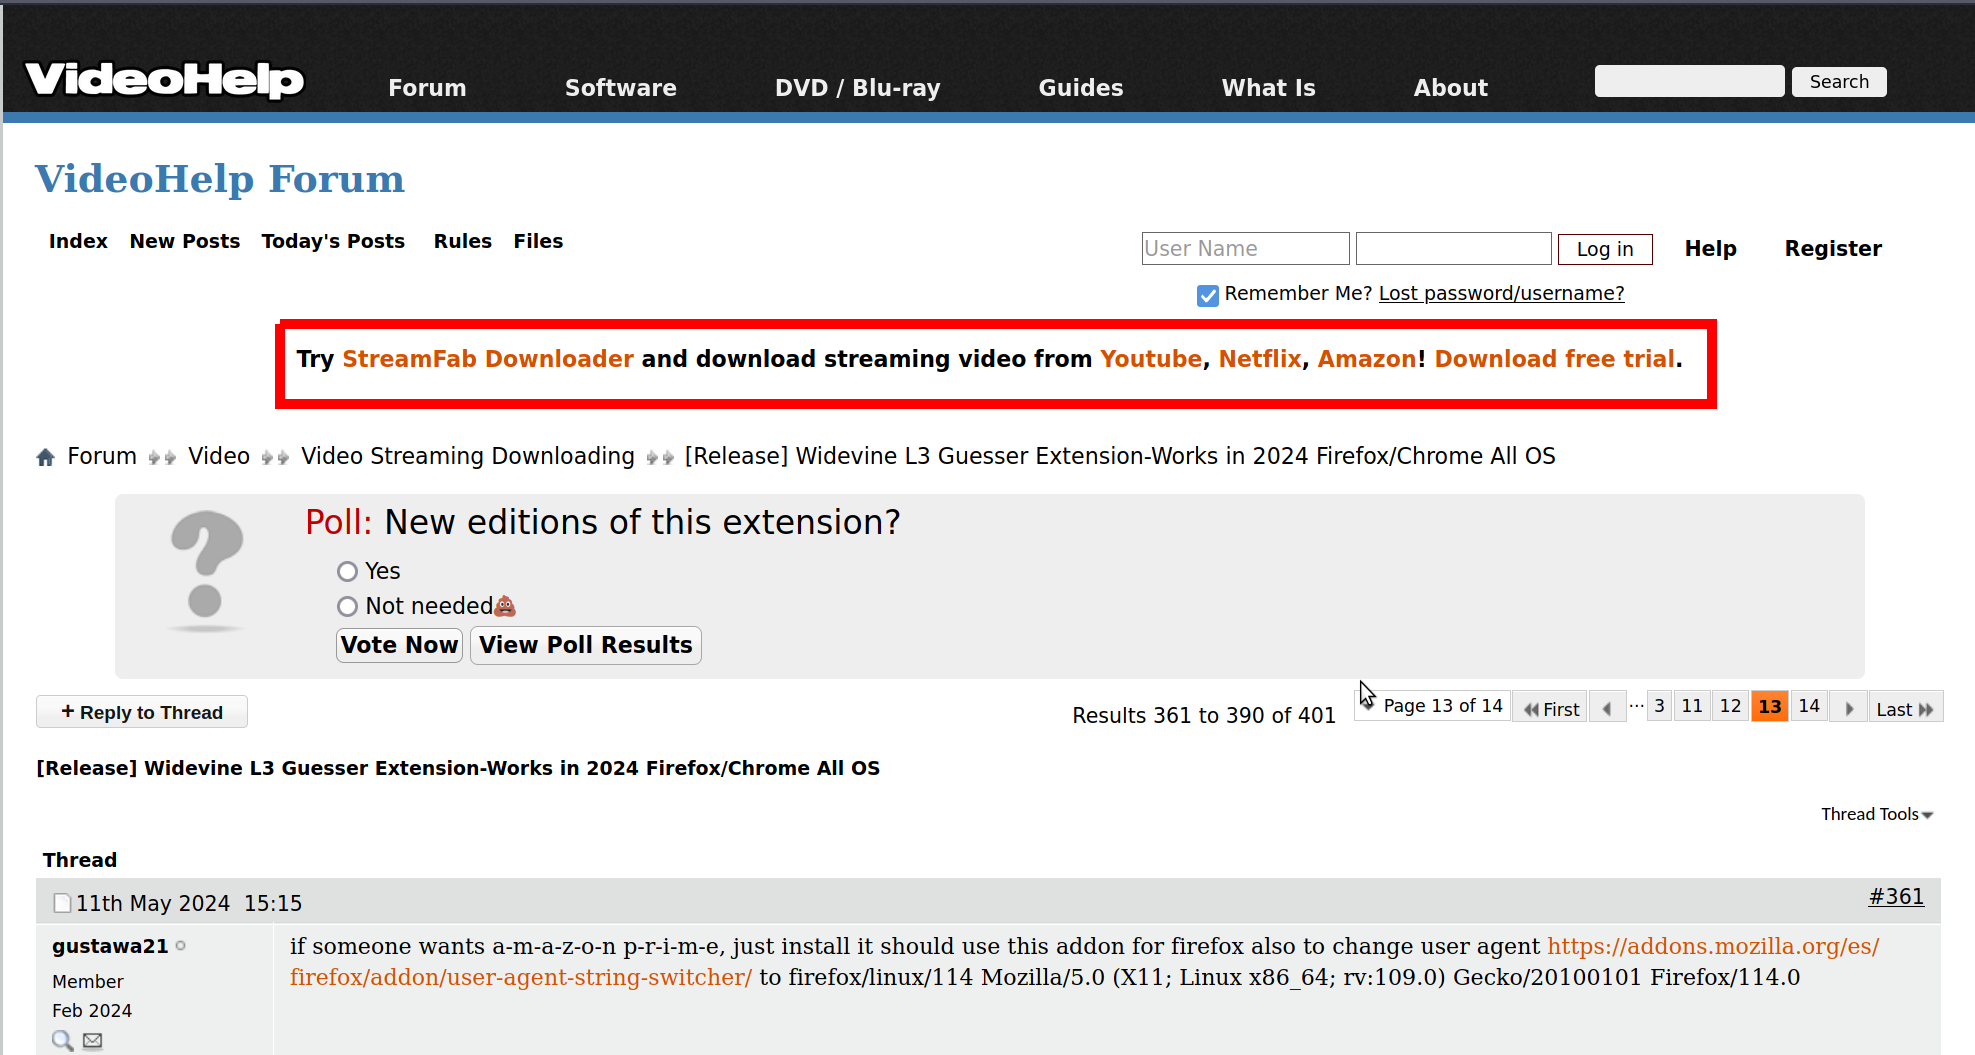Click the Amazon link in the banner

coord(1367,359)
